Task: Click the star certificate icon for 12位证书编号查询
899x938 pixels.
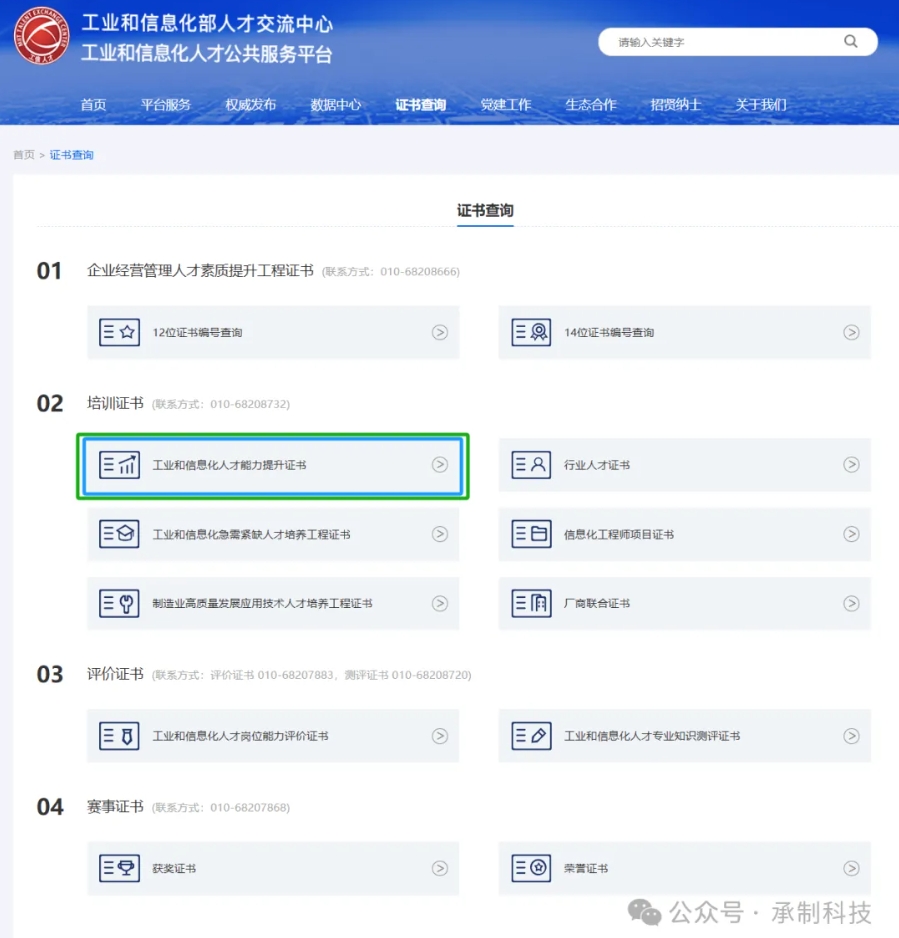Action: pos(119,332)
